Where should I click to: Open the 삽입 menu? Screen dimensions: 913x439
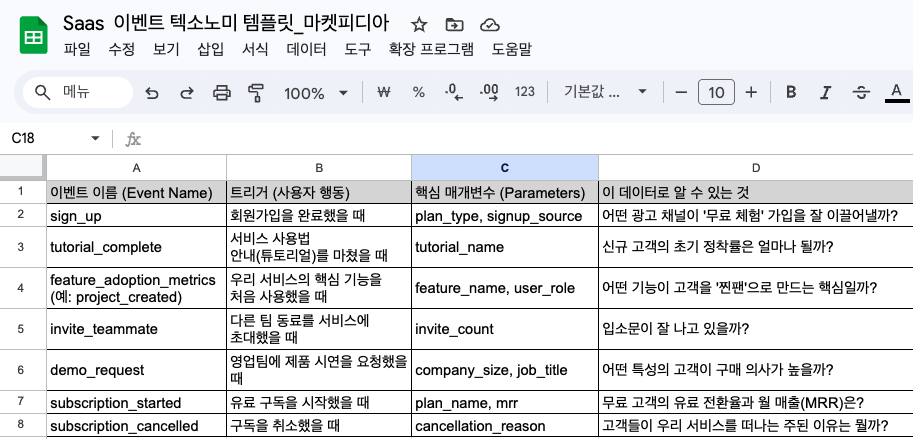coord(211,49)
